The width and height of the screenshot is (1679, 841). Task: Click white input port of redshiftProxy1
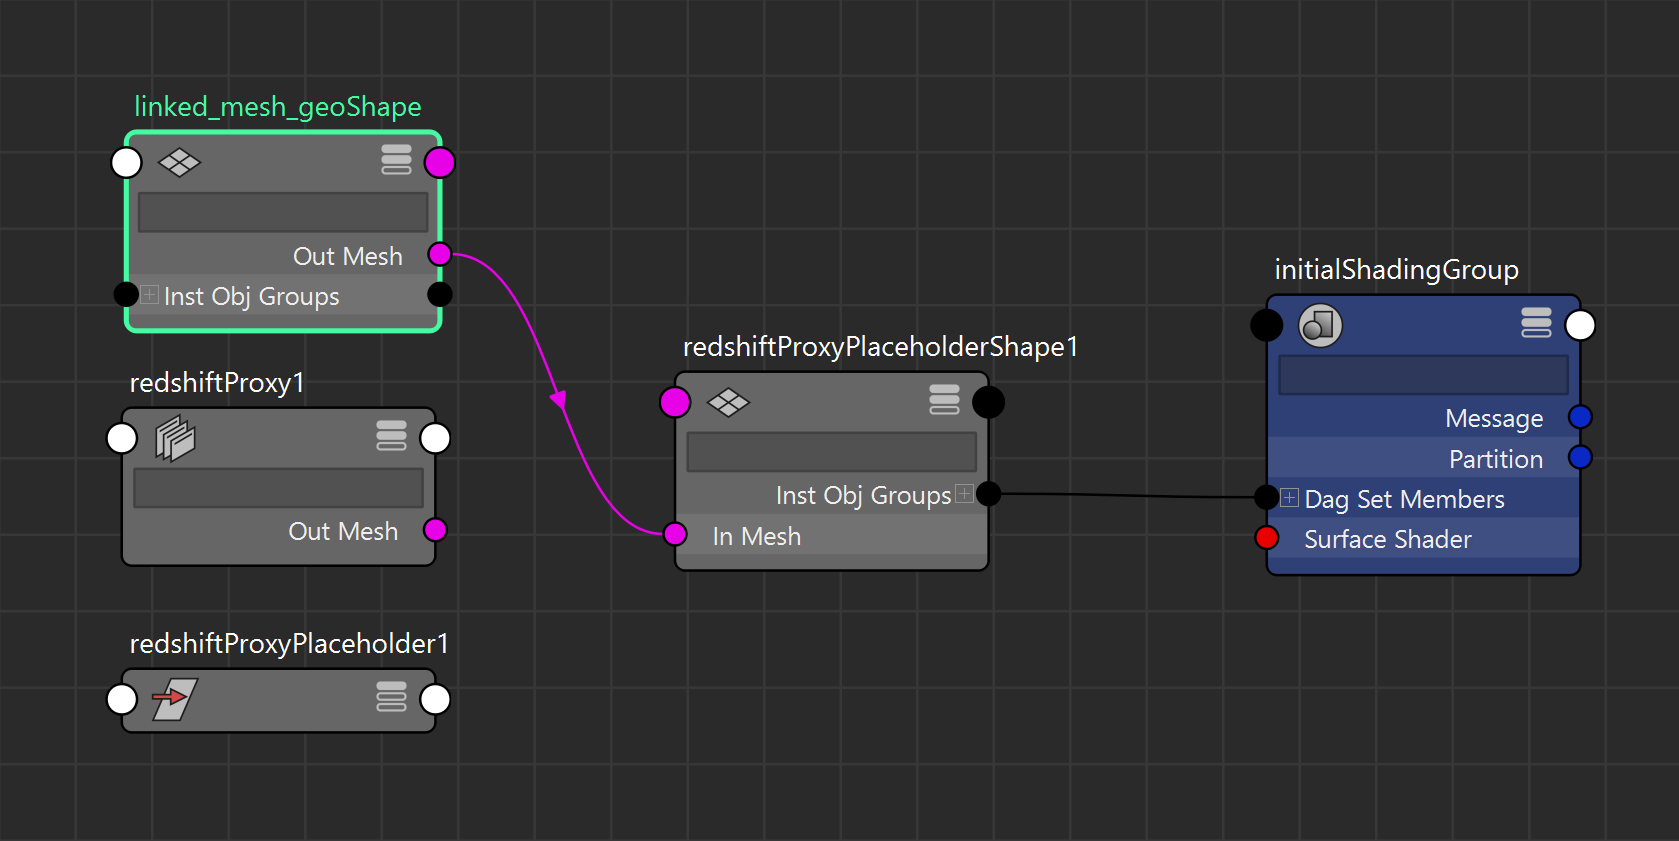pos(122,438)
